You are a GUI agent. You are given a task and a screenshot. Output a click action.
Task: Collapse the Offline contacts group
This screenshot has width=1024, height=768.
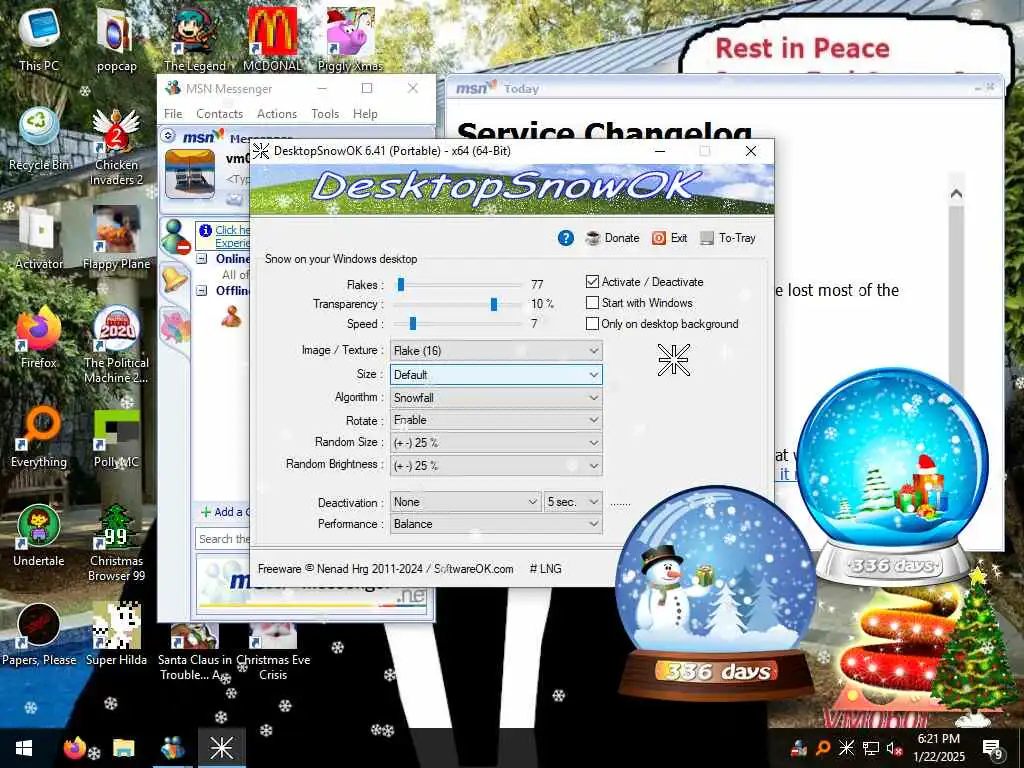[202, 291]
